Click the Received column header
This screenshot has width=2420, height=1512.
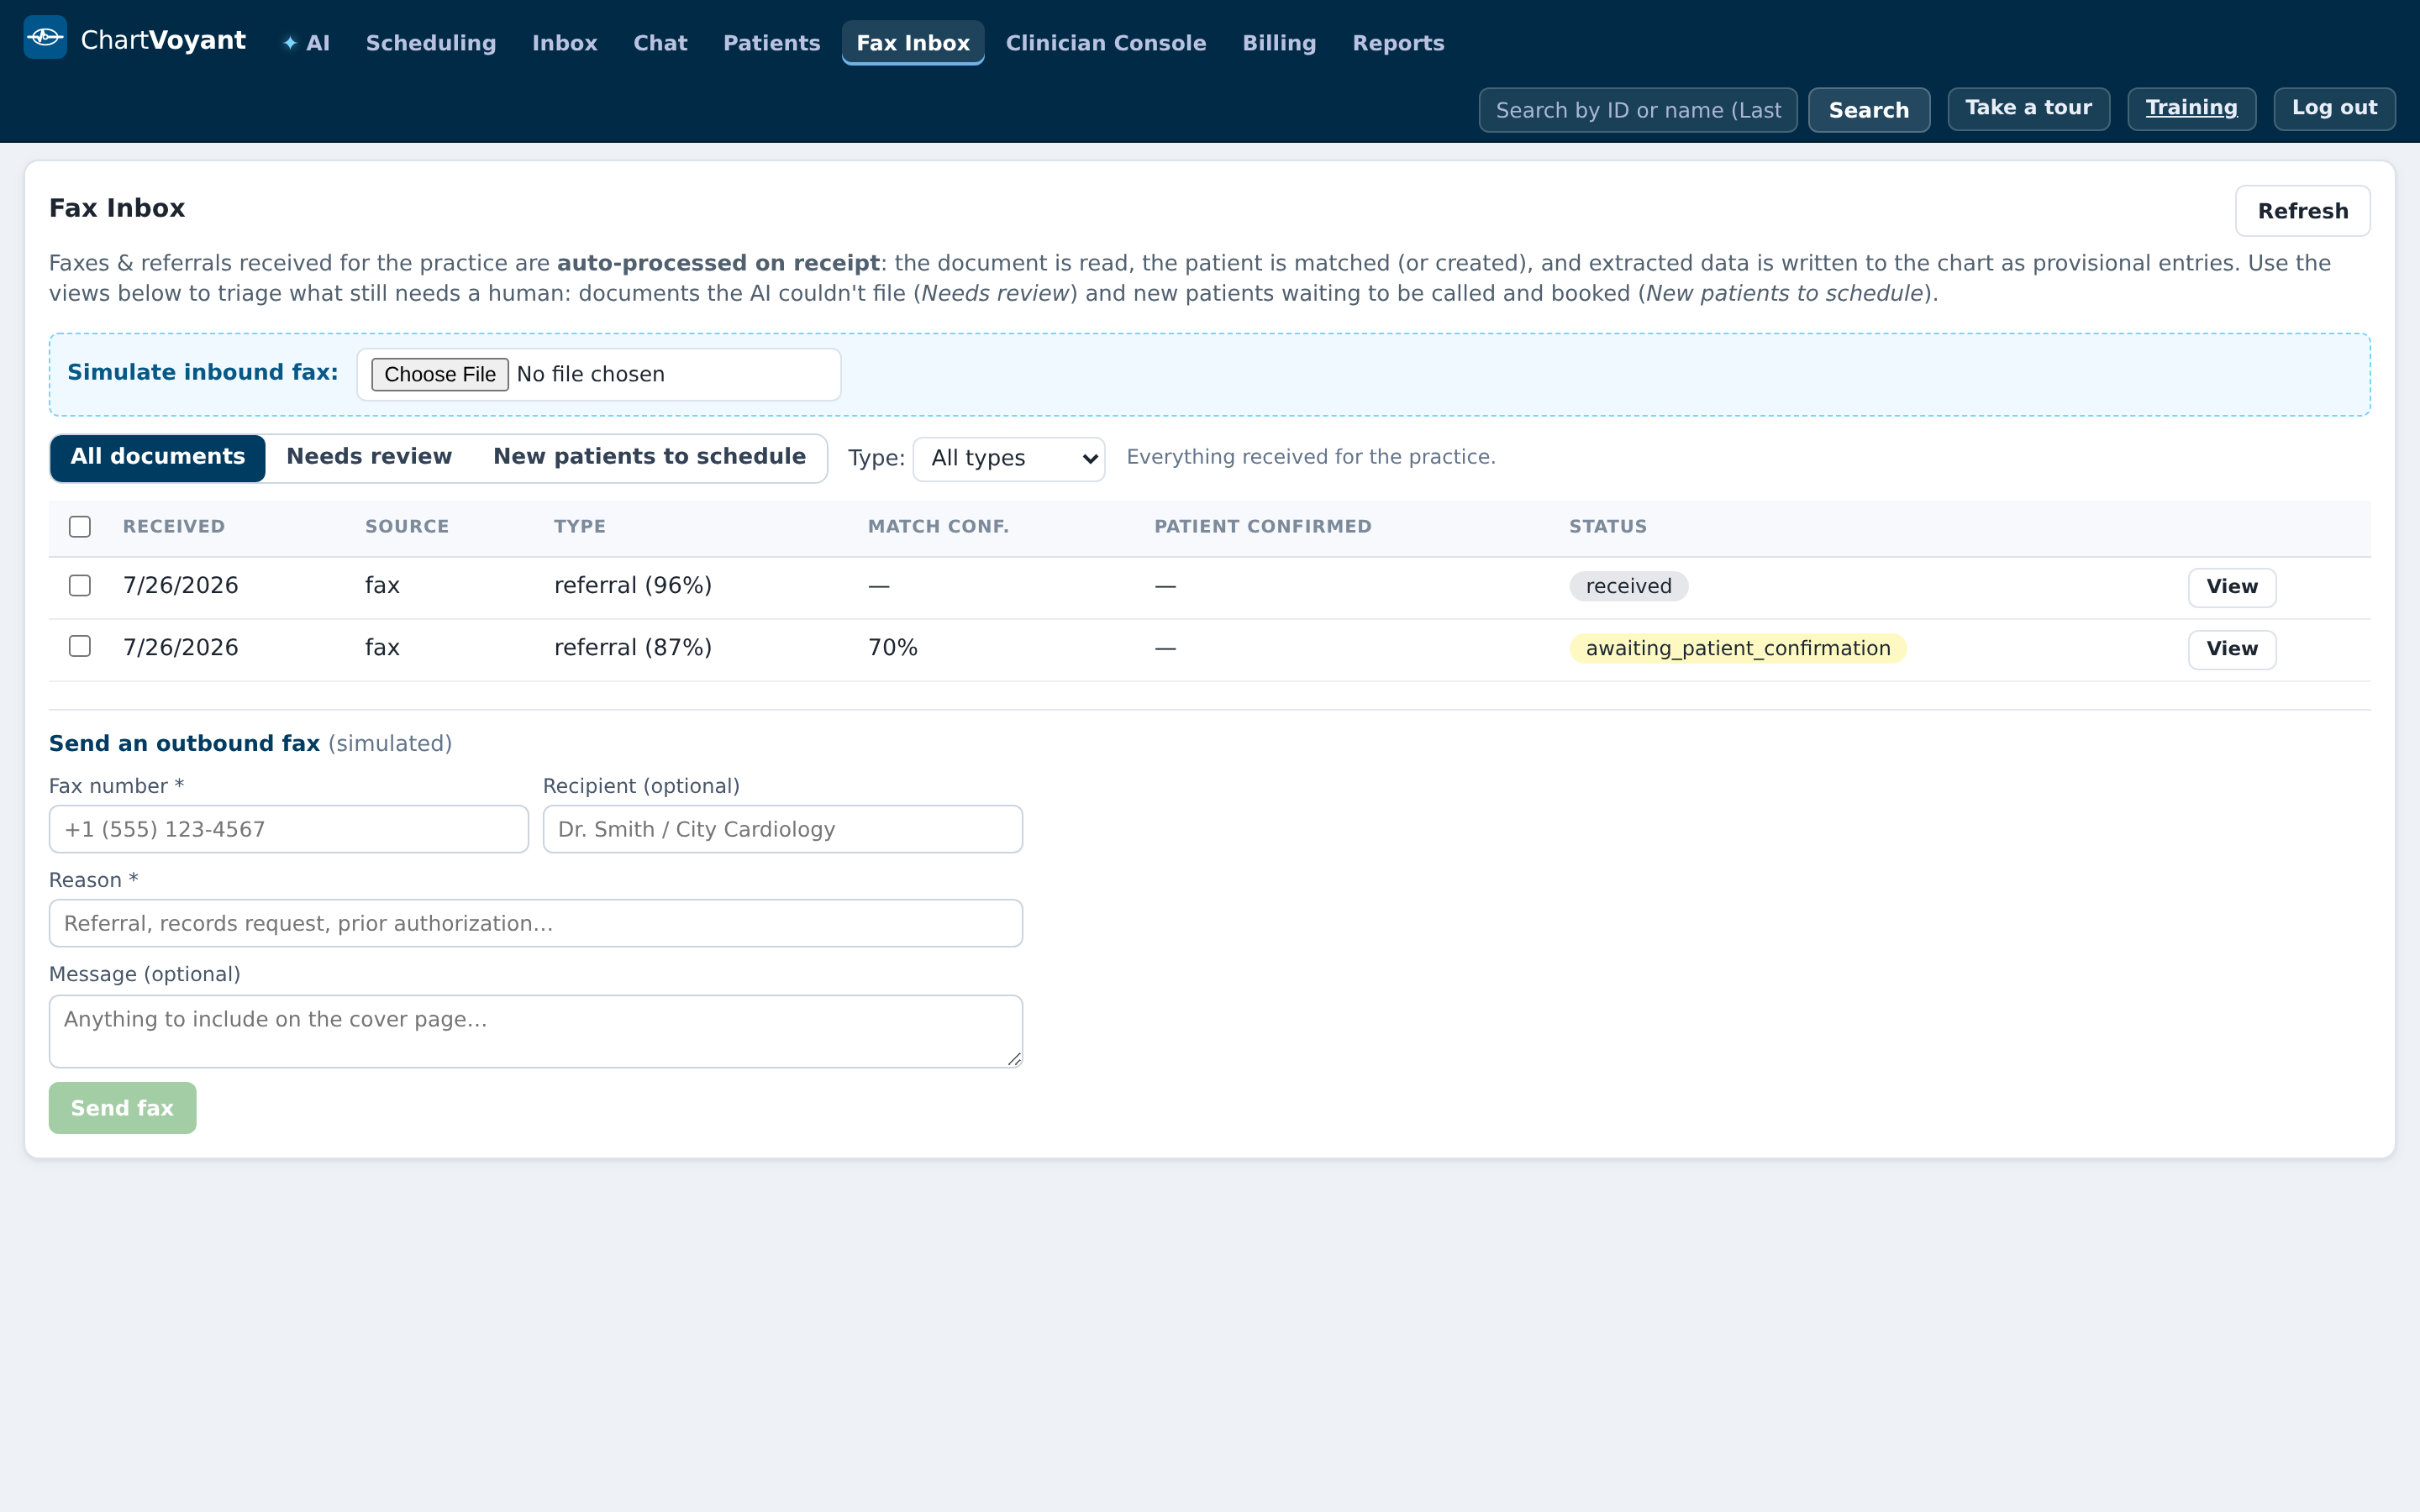coord(174,527)
